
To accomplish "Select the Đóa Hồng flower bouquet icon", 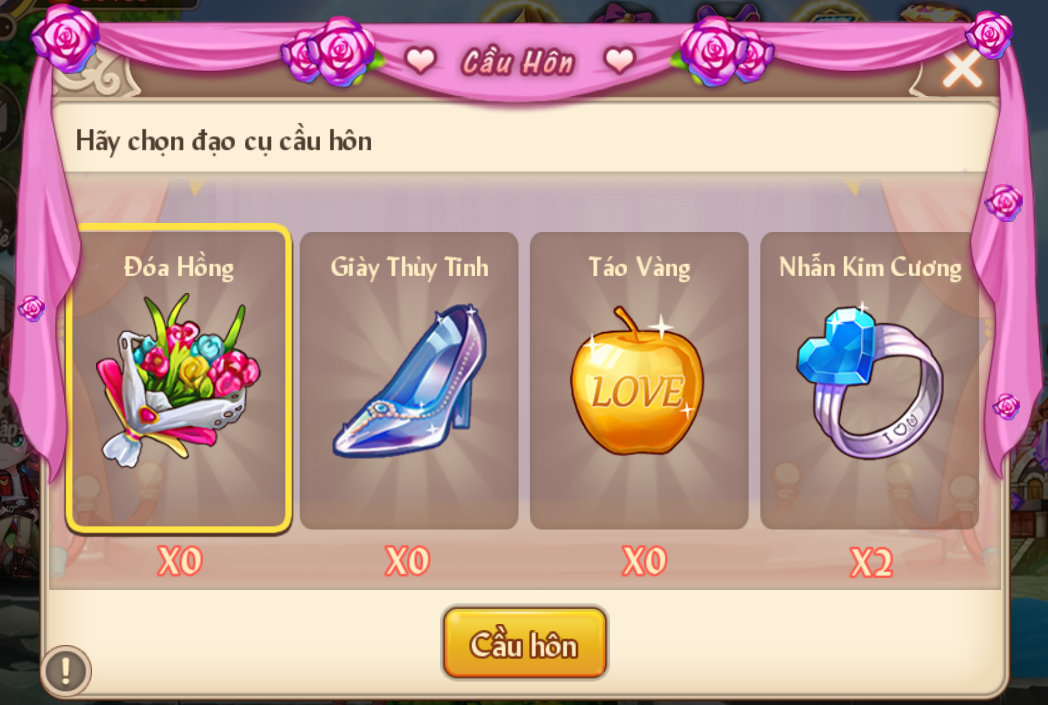I will tap(178, 381).
